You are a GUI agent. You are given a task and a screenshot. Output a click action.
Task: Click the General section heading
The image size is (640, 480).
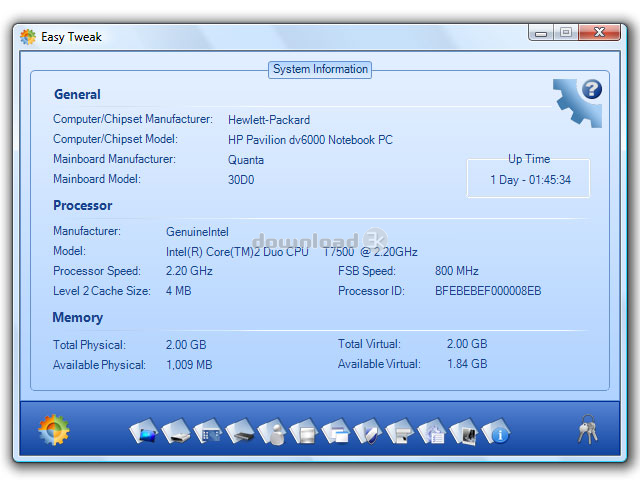pos(77,95)
